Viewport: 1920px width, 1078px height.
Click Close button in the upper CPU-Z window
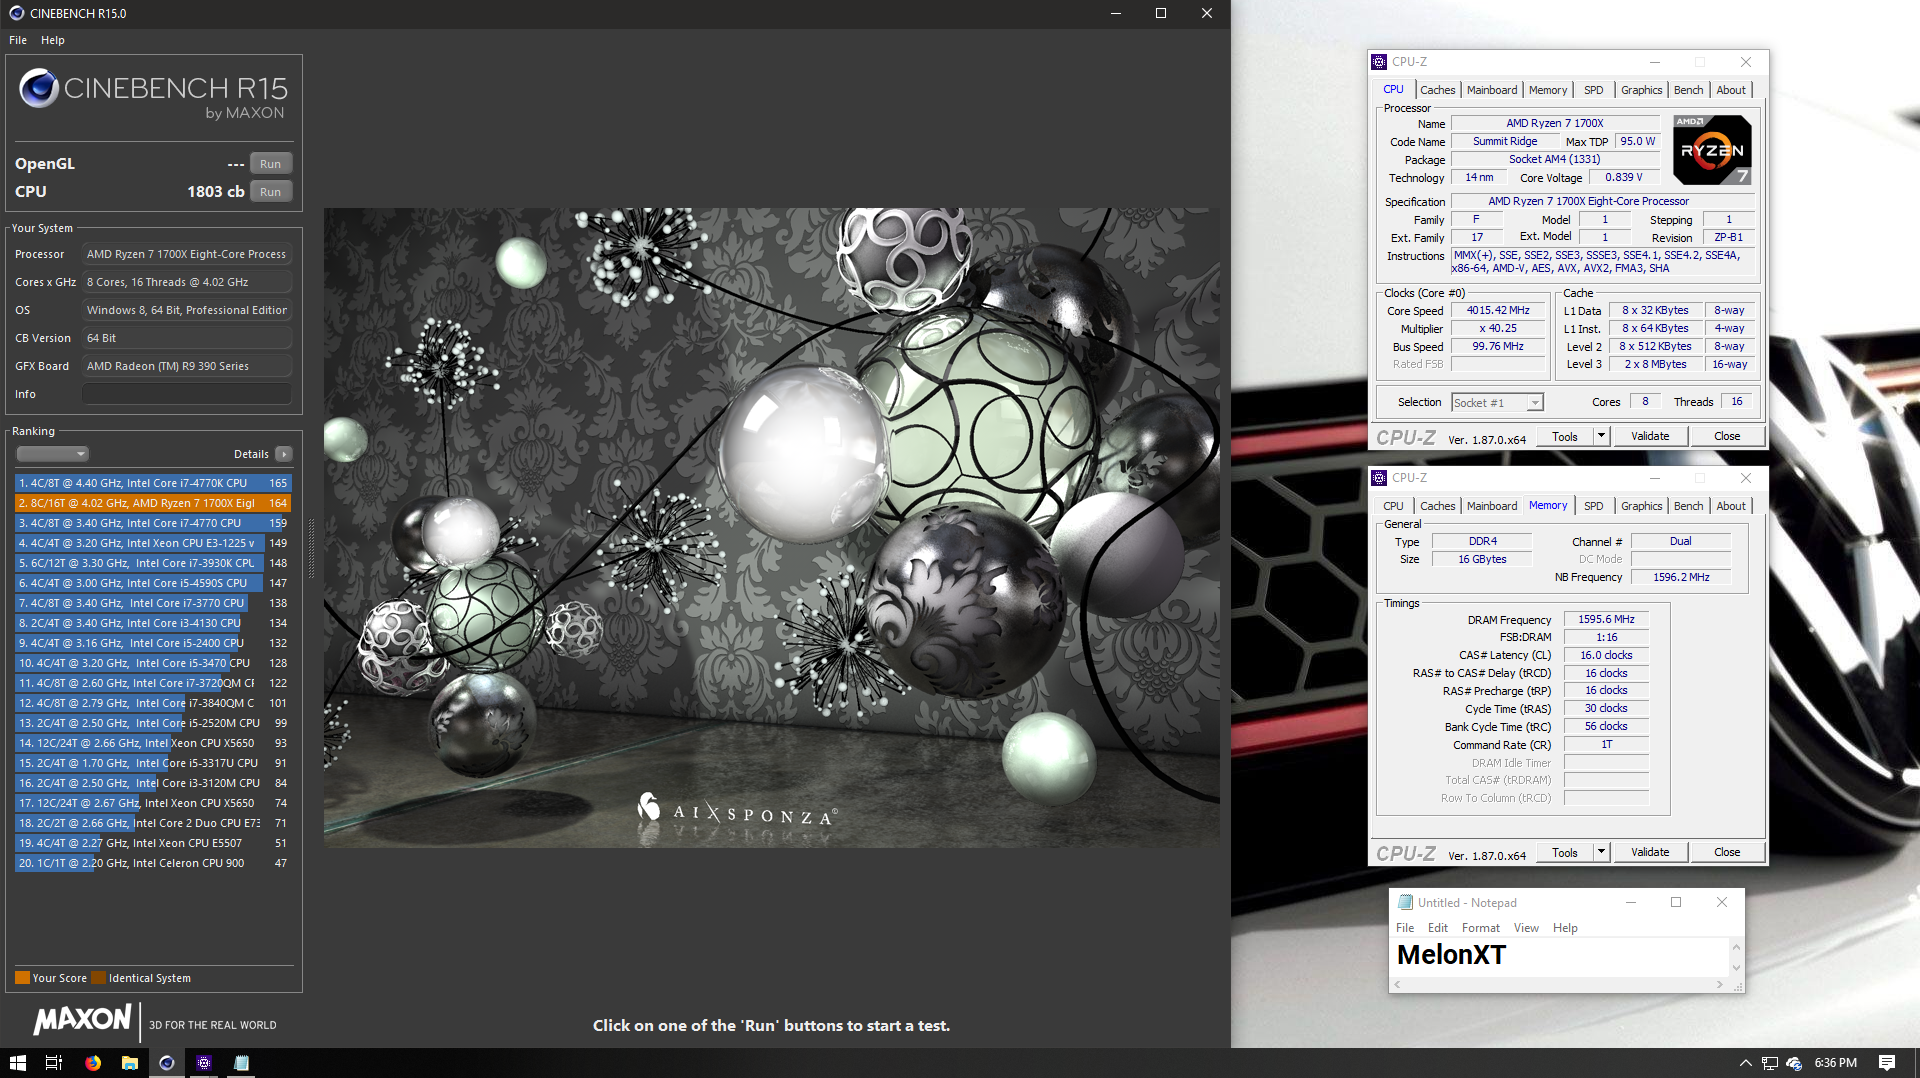(x=1727, y=437)
